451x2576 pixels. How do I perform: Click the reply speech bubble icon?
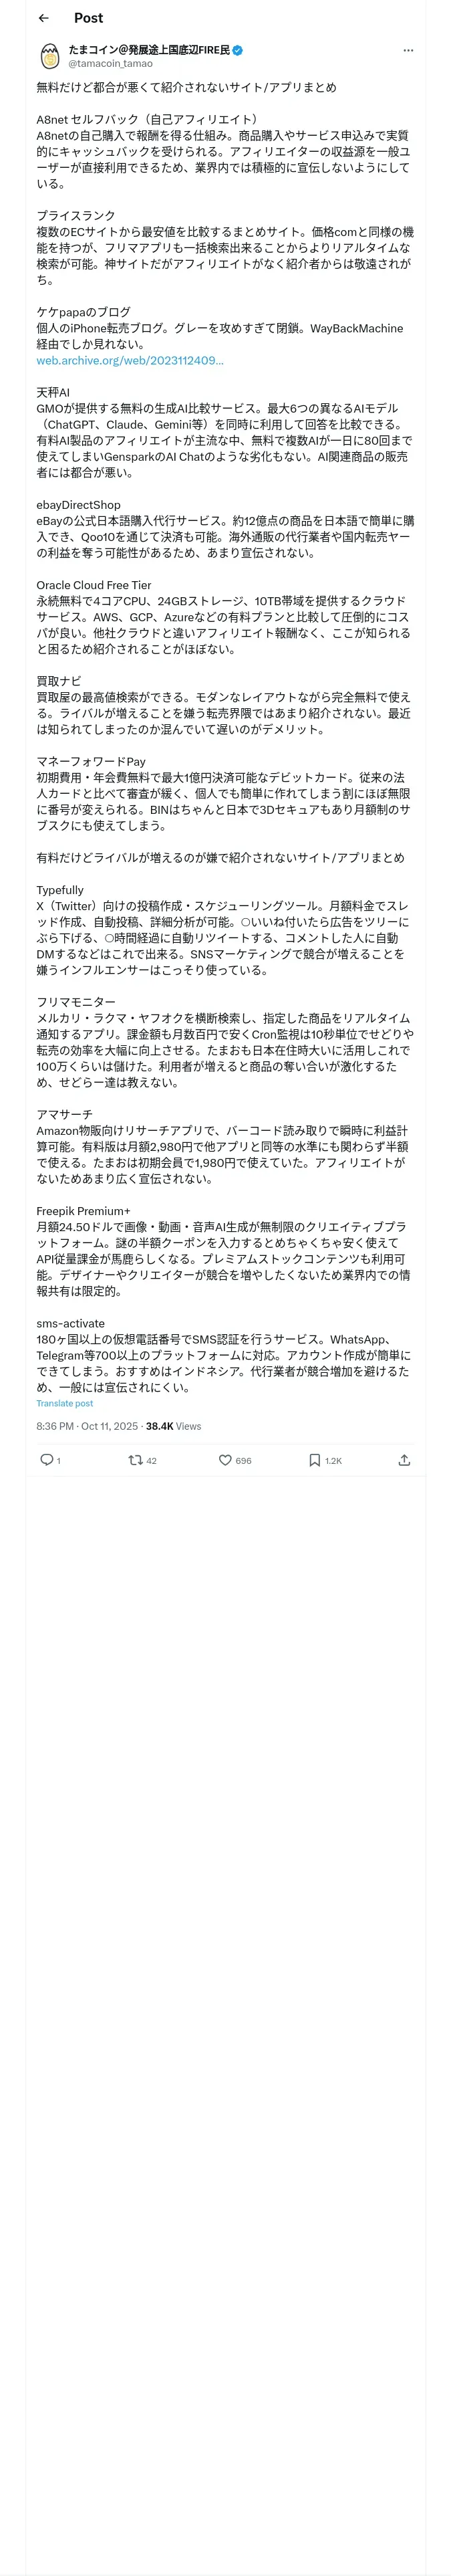pos(46,1460)
